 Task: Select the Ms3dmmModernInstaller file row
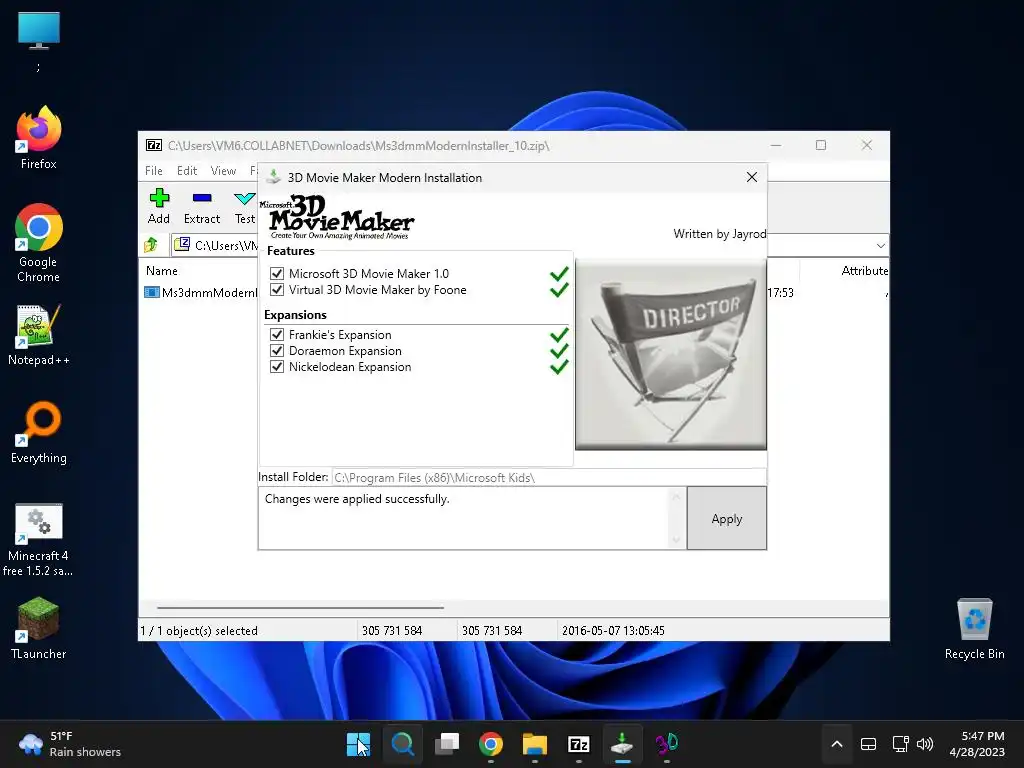click(x=200, y=293)
